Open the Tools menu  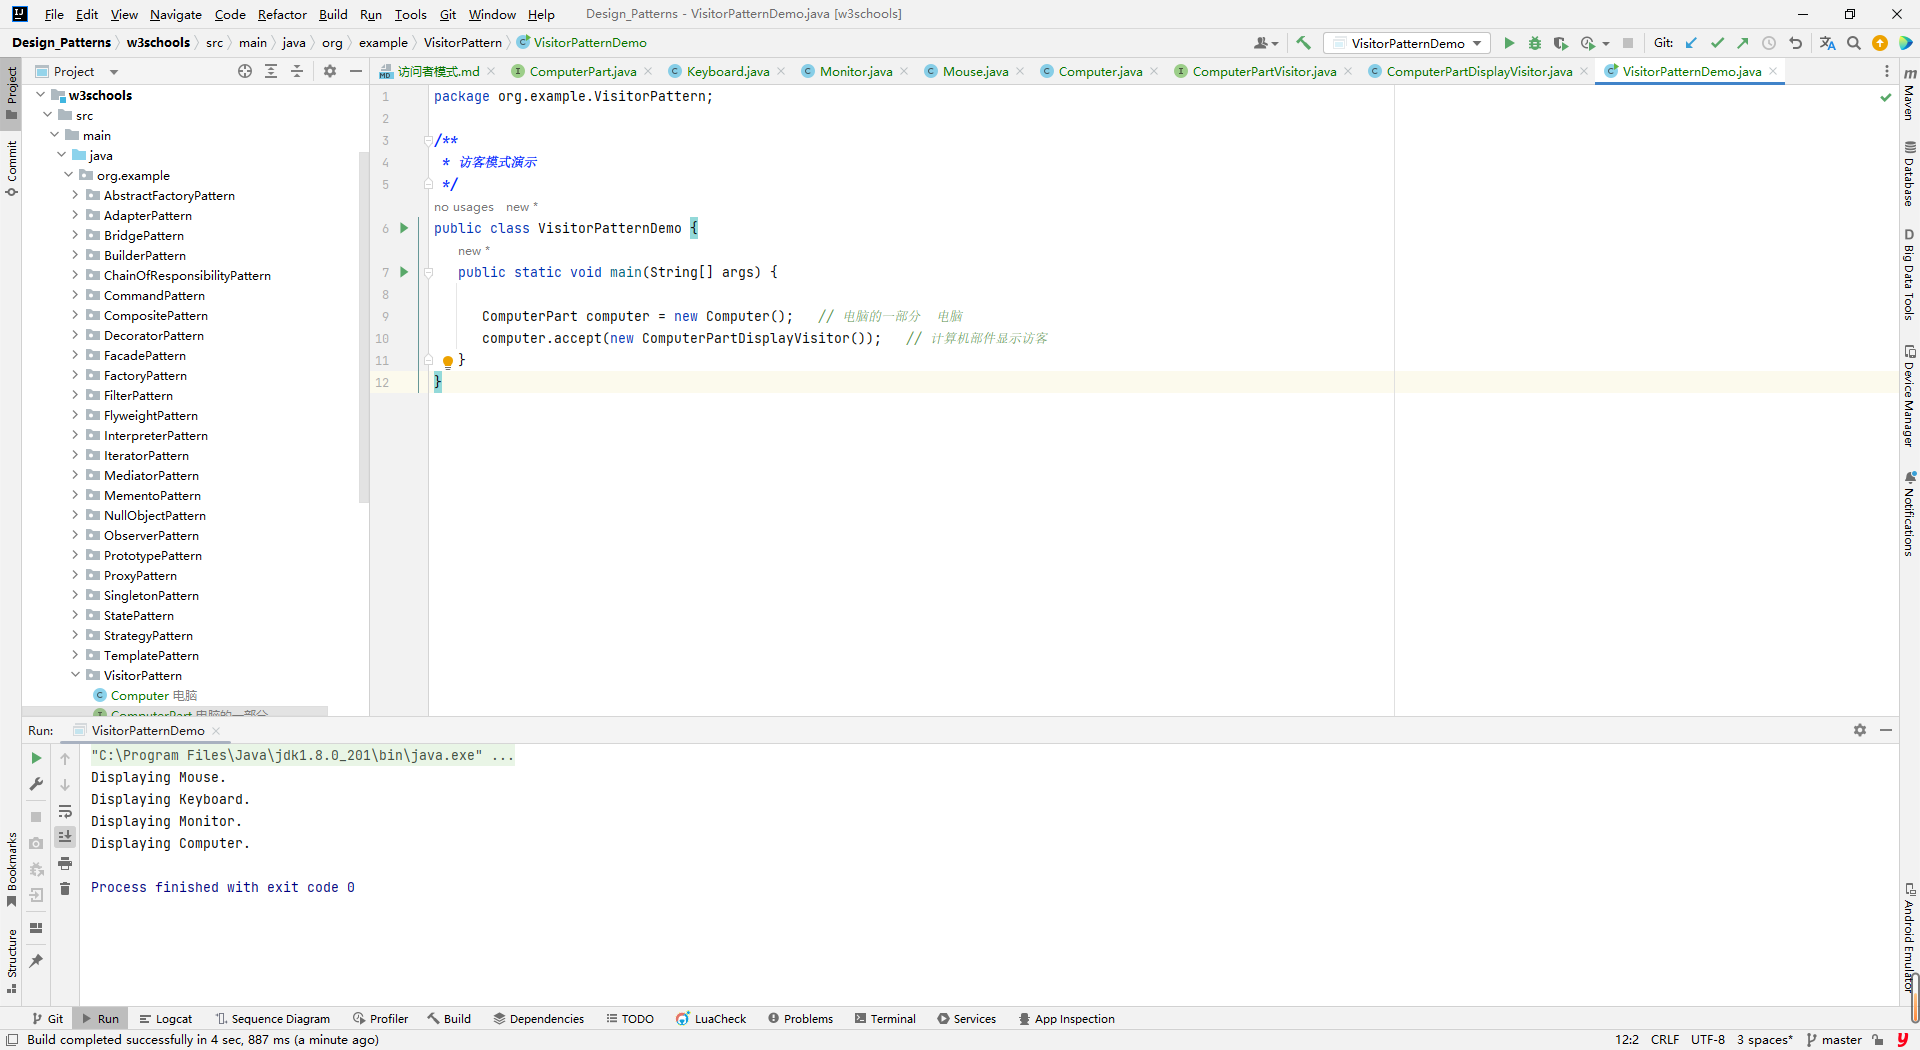click(410, 14)
